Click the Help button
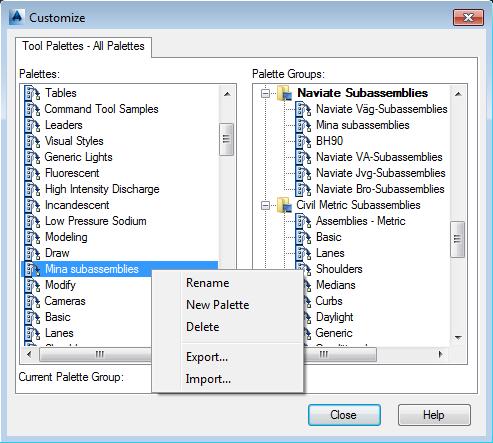The width and height of the screenshot is (493, 443). coord(434,415)
